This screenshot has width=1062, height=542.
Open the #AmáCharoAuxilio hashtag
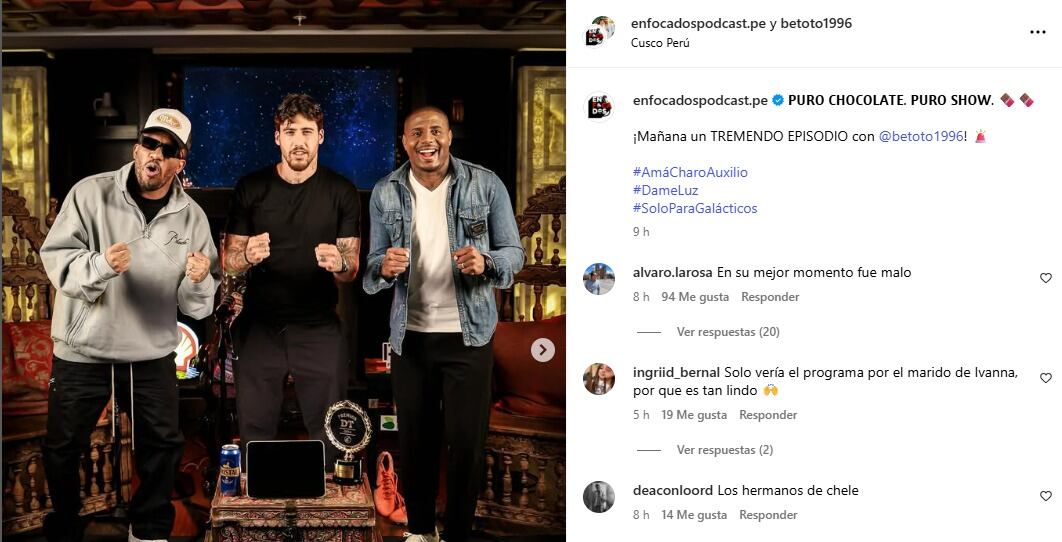pyautogui.click(x=690, y=172)
